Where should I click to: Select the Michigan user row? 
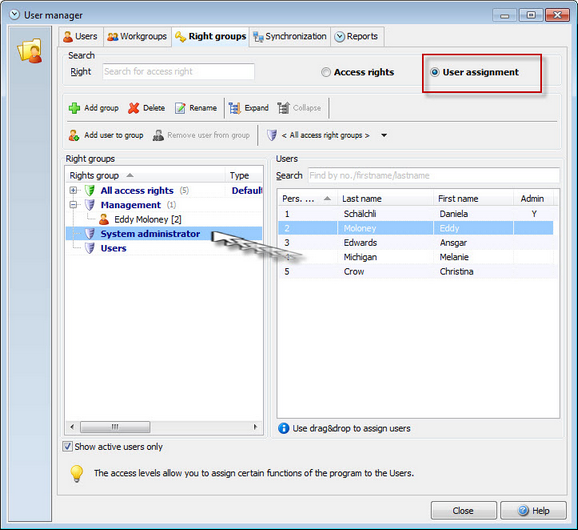pyautogui.click(x=416, y=257)
